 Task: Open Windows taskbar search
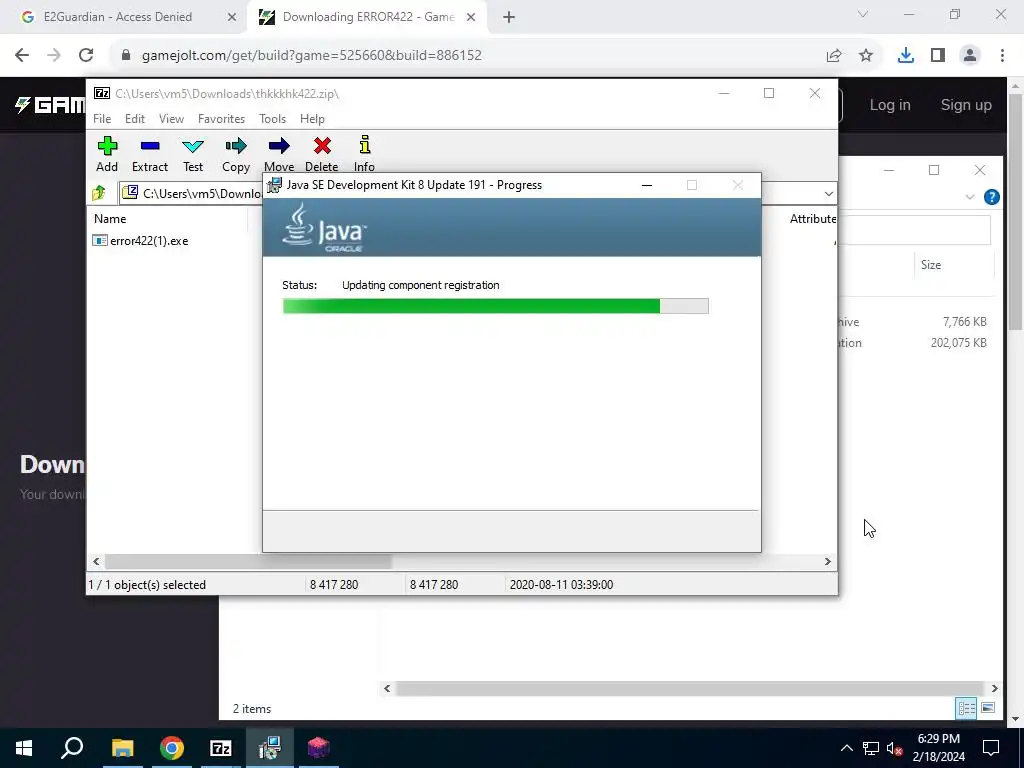[x=72, y=748]
